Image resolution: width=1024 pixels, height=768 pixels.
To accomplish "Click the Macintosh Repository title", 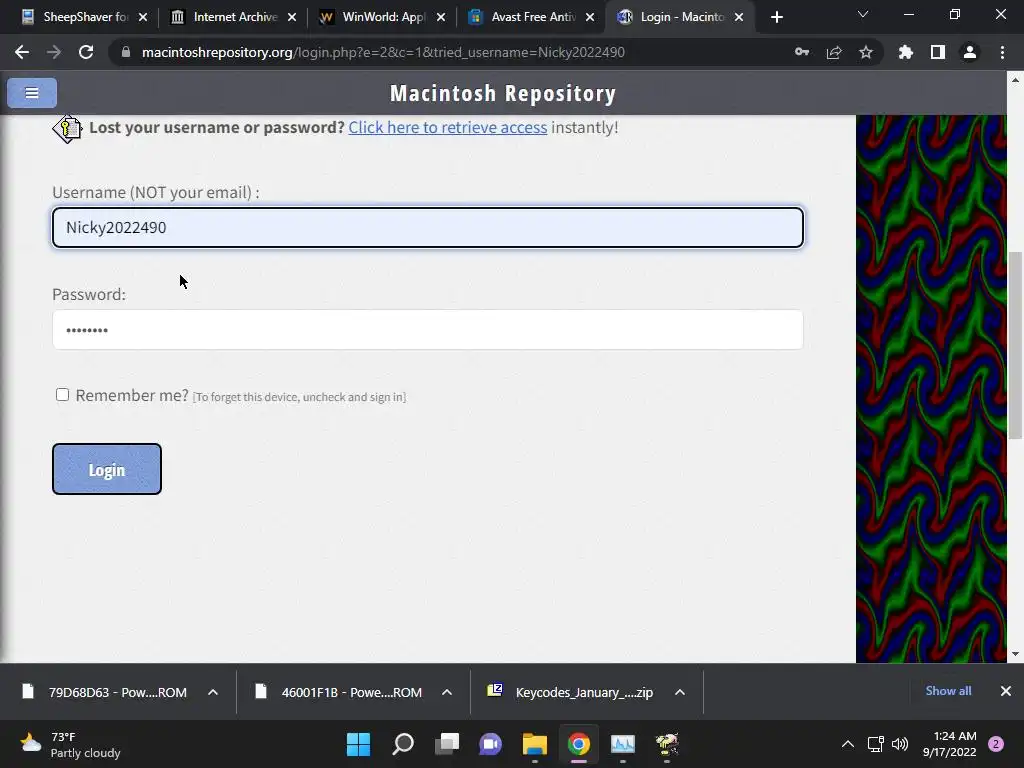I will click(x=503, y=93).
